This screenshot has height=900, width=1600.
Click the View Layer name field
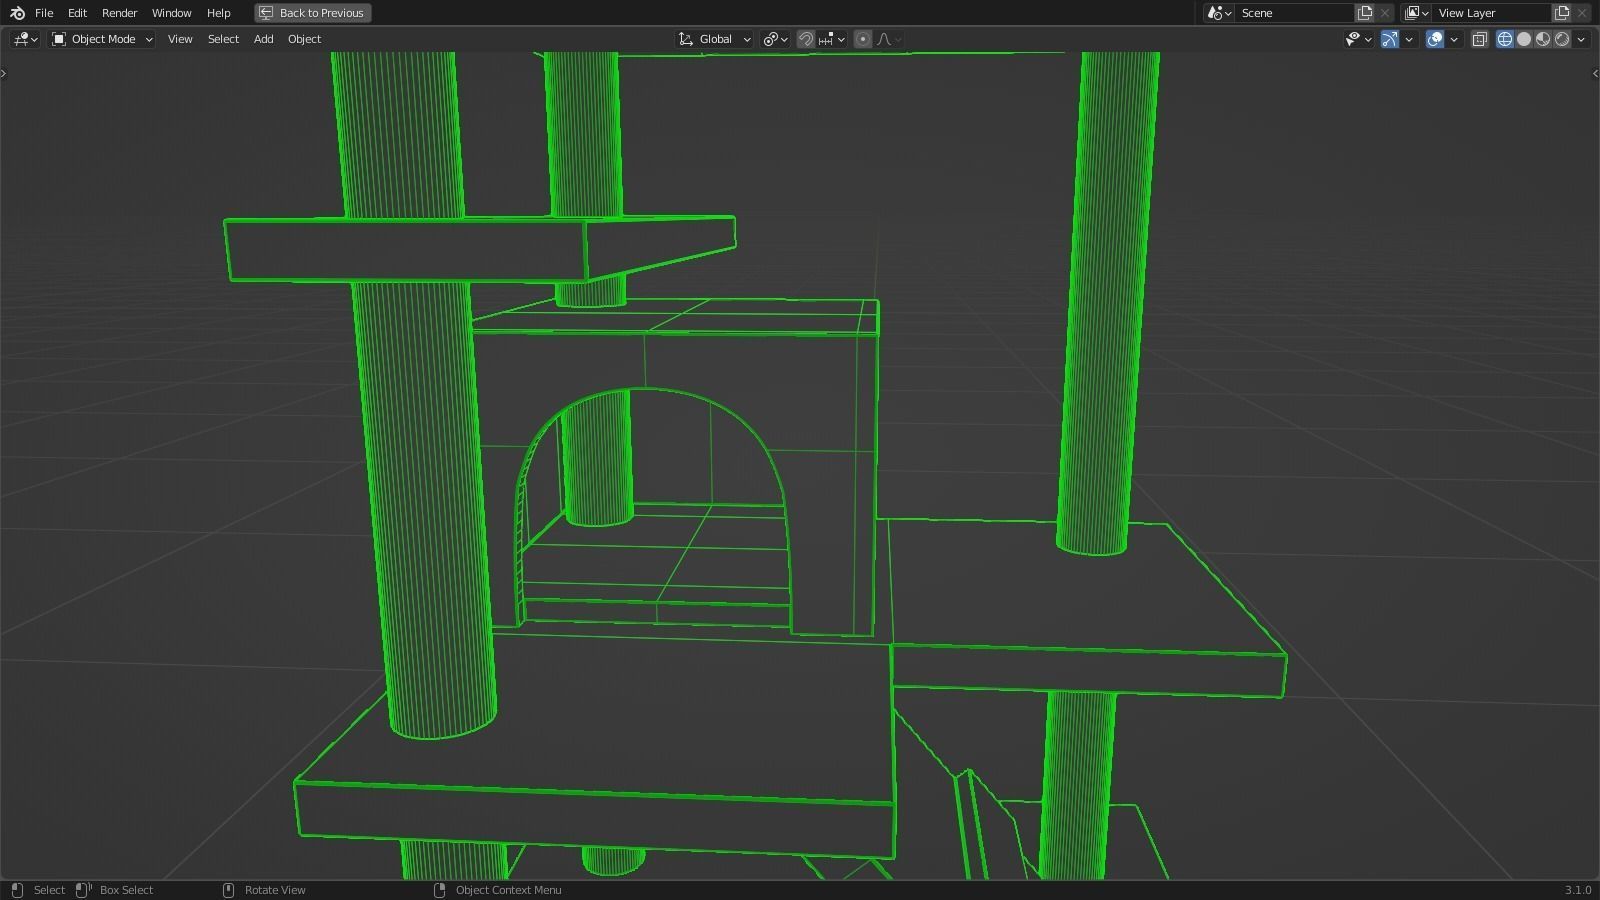click(x=1493, y=13)
